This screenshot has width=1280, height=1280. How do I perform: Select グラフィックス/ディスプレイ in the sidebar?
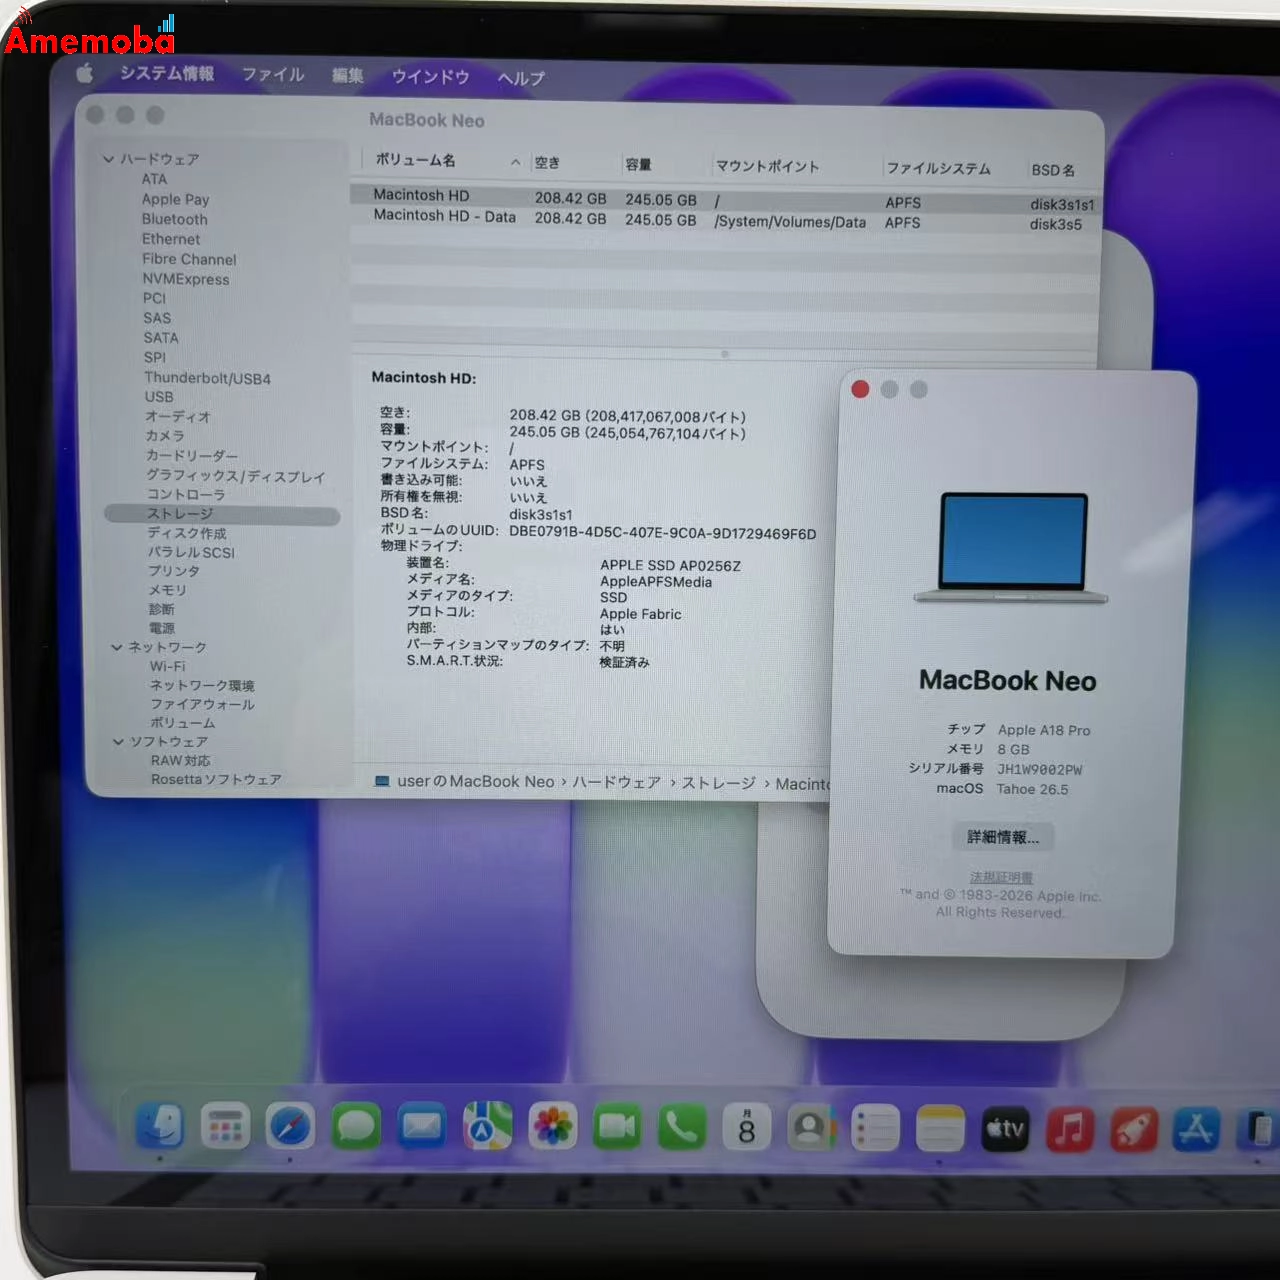[236, 476]
